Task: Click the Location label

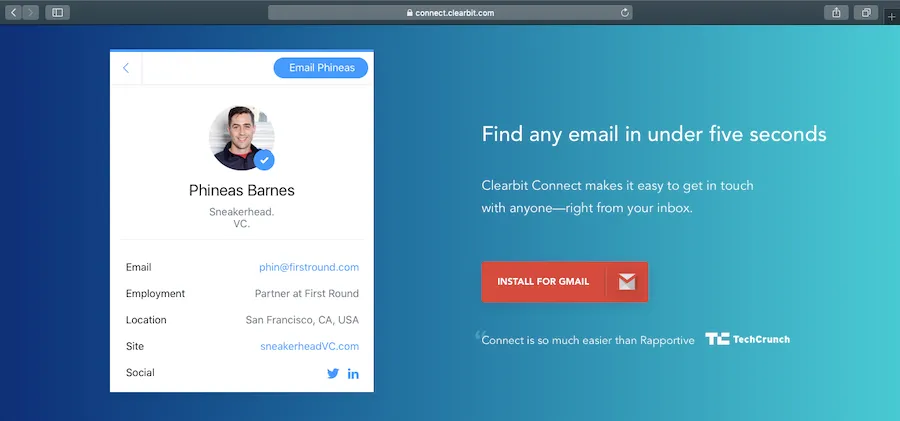Action: (146, 320)
